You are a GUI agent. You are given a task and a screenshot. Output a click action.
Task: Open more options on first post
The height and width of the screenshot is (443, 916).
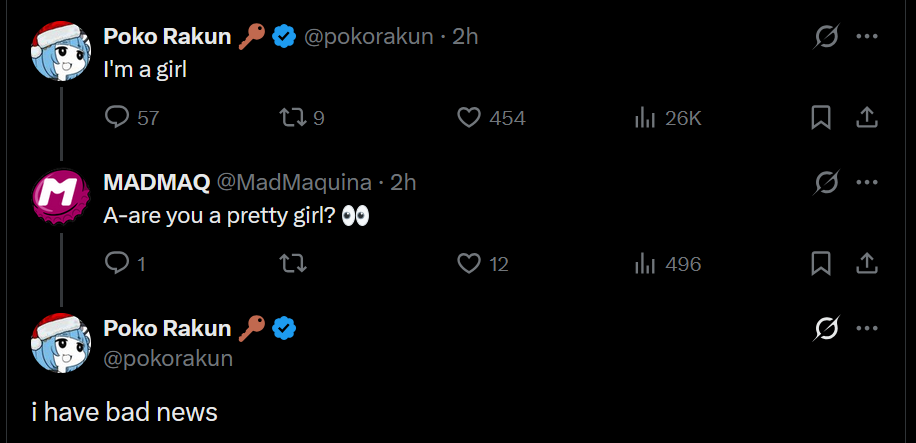(867, 37)
